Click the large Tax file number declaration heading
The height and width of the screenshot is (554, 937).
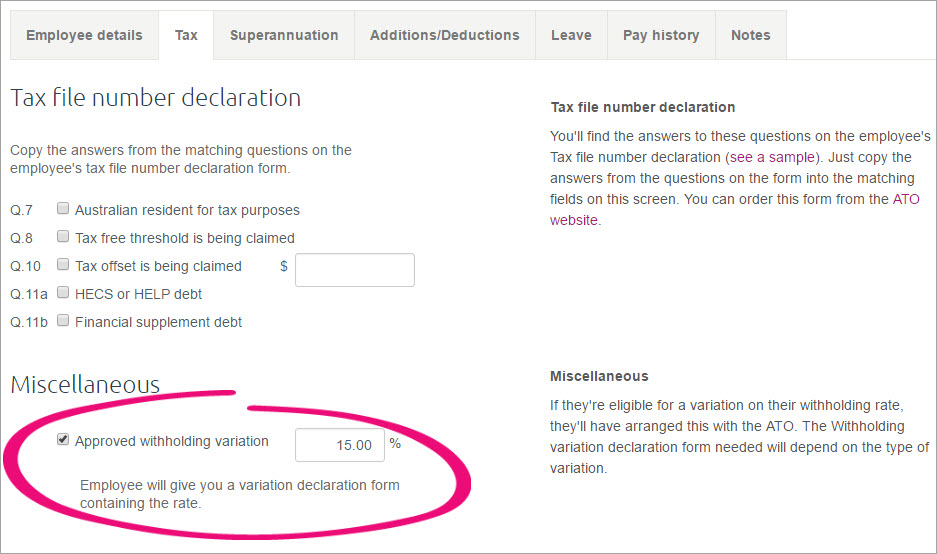155,98
